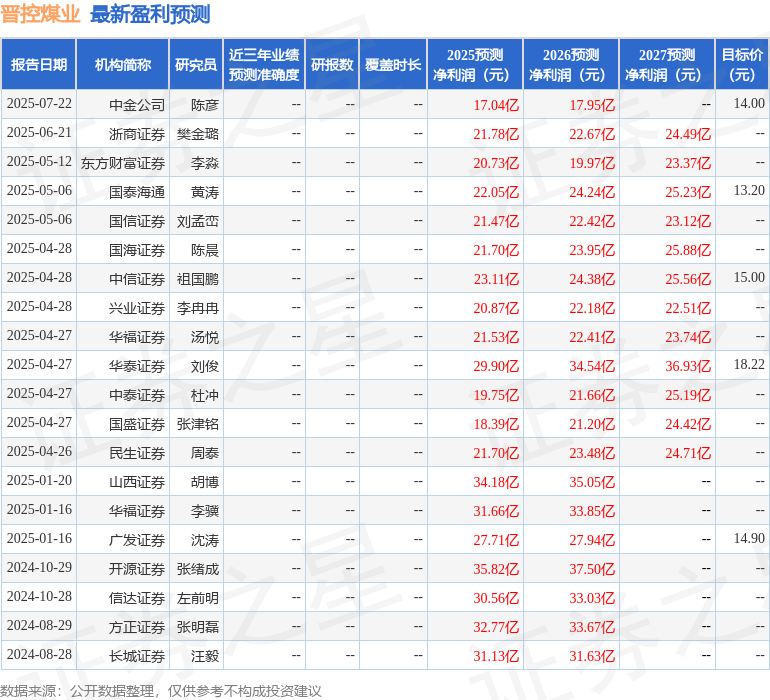This screenshot has width=770, height=700.
Task: Click the 34.18亿 profit value
Action: tap(496, 482)
